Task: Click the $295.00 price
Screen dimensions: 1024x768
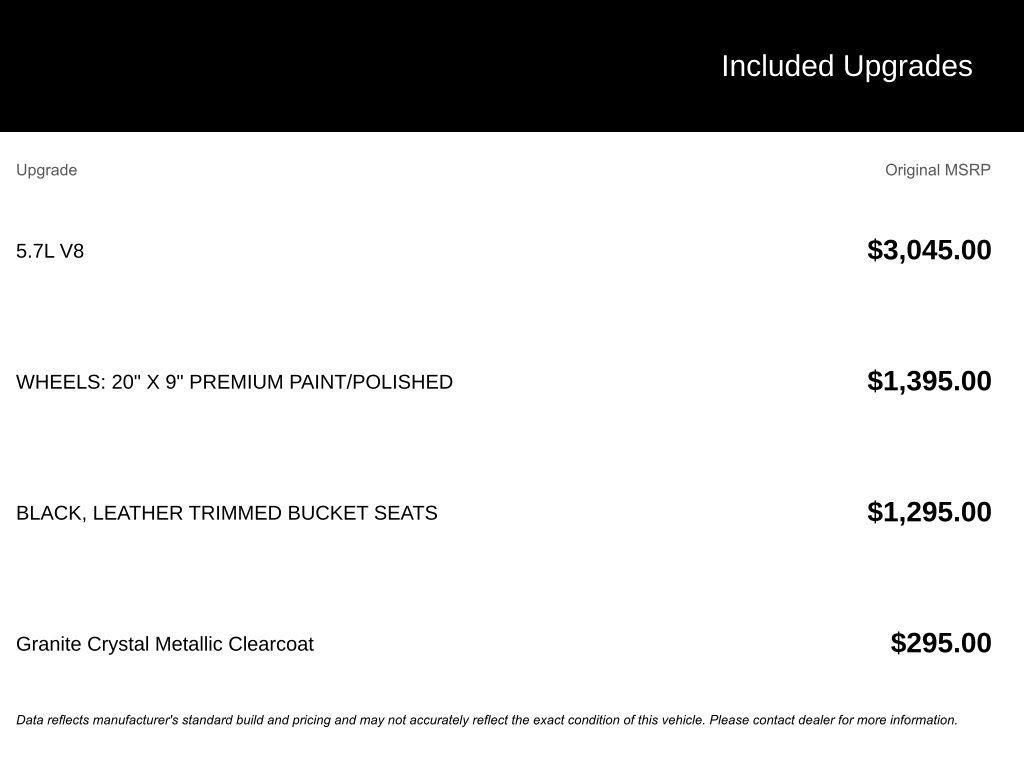Action: pyautogui.click(x=940, y=643)
